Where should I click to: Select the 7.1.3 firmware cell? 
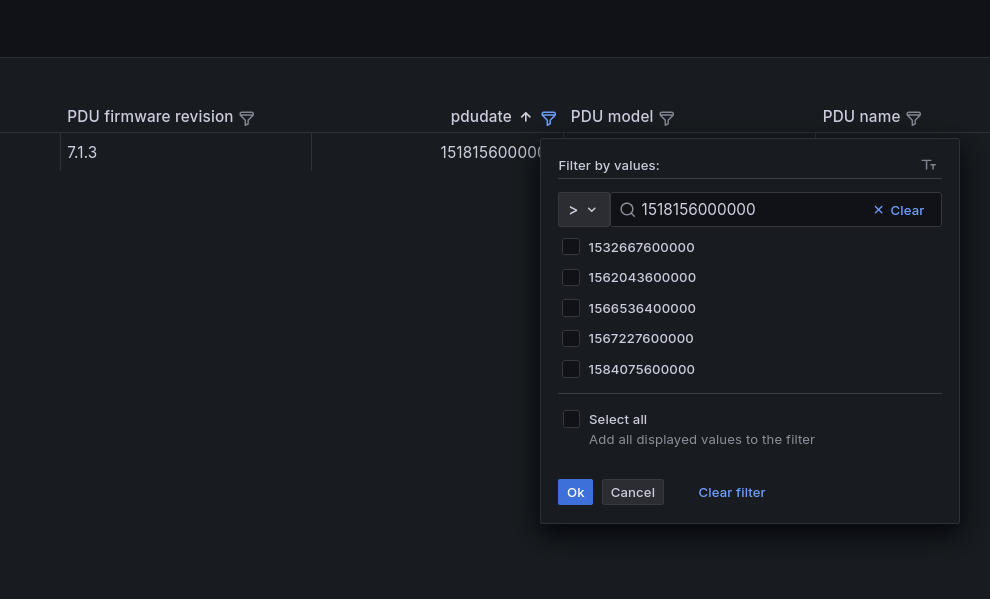(186, 152)
